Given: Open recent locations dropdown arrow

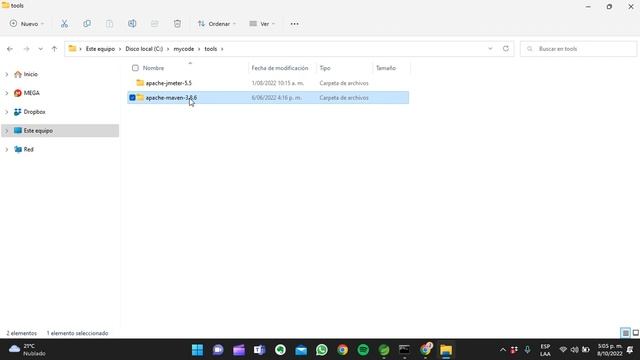Looking at the screenshot, I should coord(40,49).
